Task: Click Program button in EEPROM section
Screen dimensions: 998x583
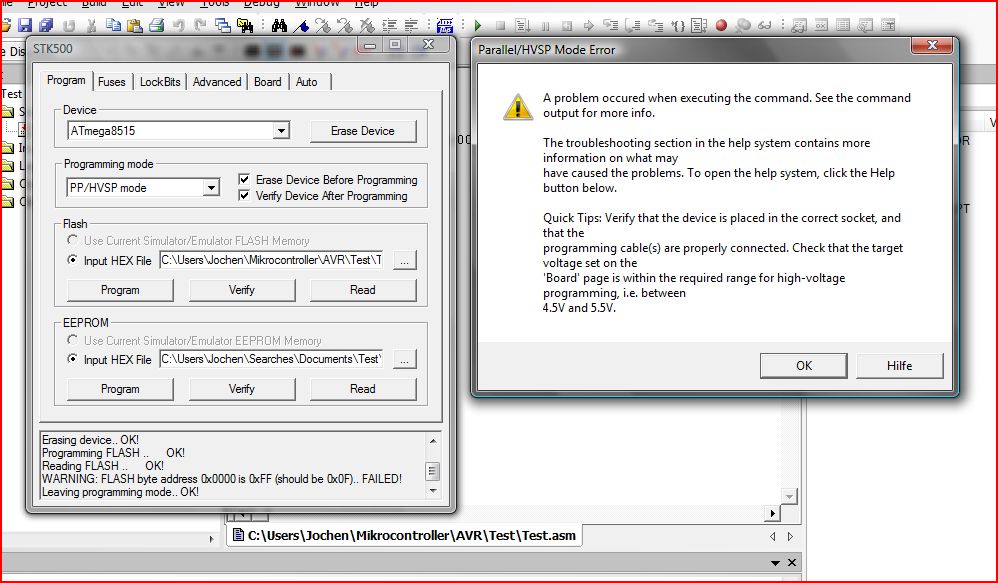Action: click(120, 389)
